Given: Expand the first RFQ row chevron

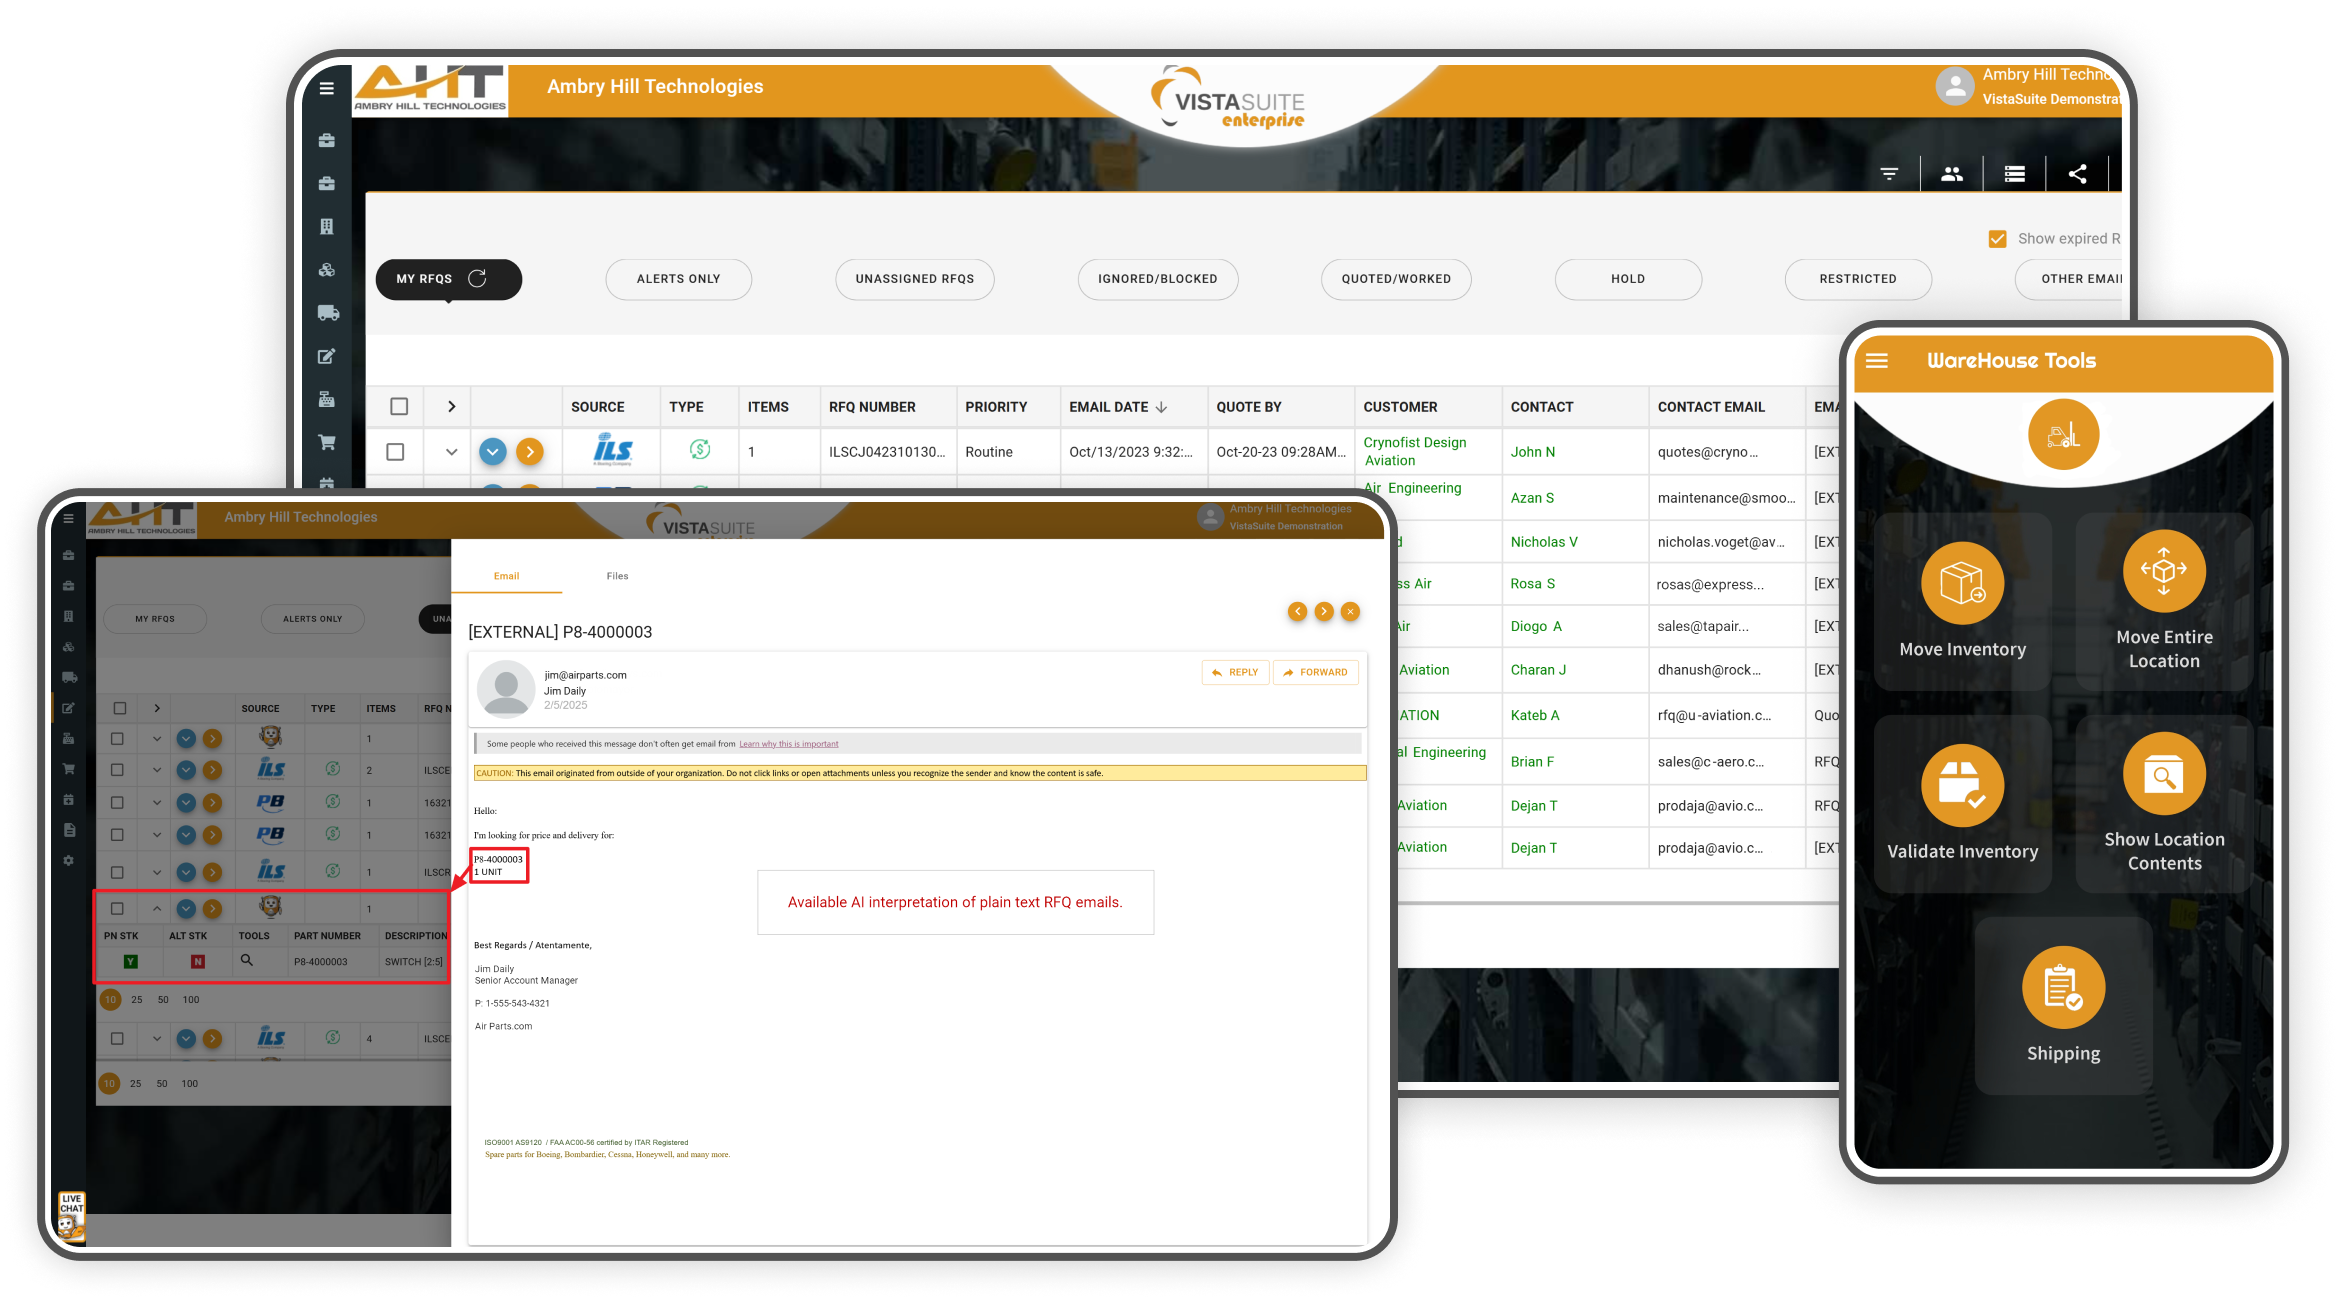Looking at the screenshot, I should click(449, 451).
